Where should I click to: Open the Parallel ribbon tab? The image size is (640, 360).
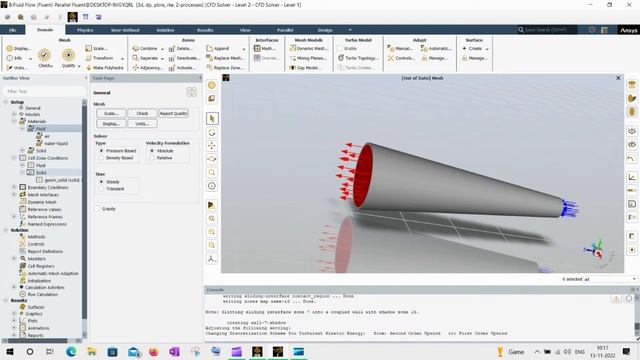coord(285,30)
